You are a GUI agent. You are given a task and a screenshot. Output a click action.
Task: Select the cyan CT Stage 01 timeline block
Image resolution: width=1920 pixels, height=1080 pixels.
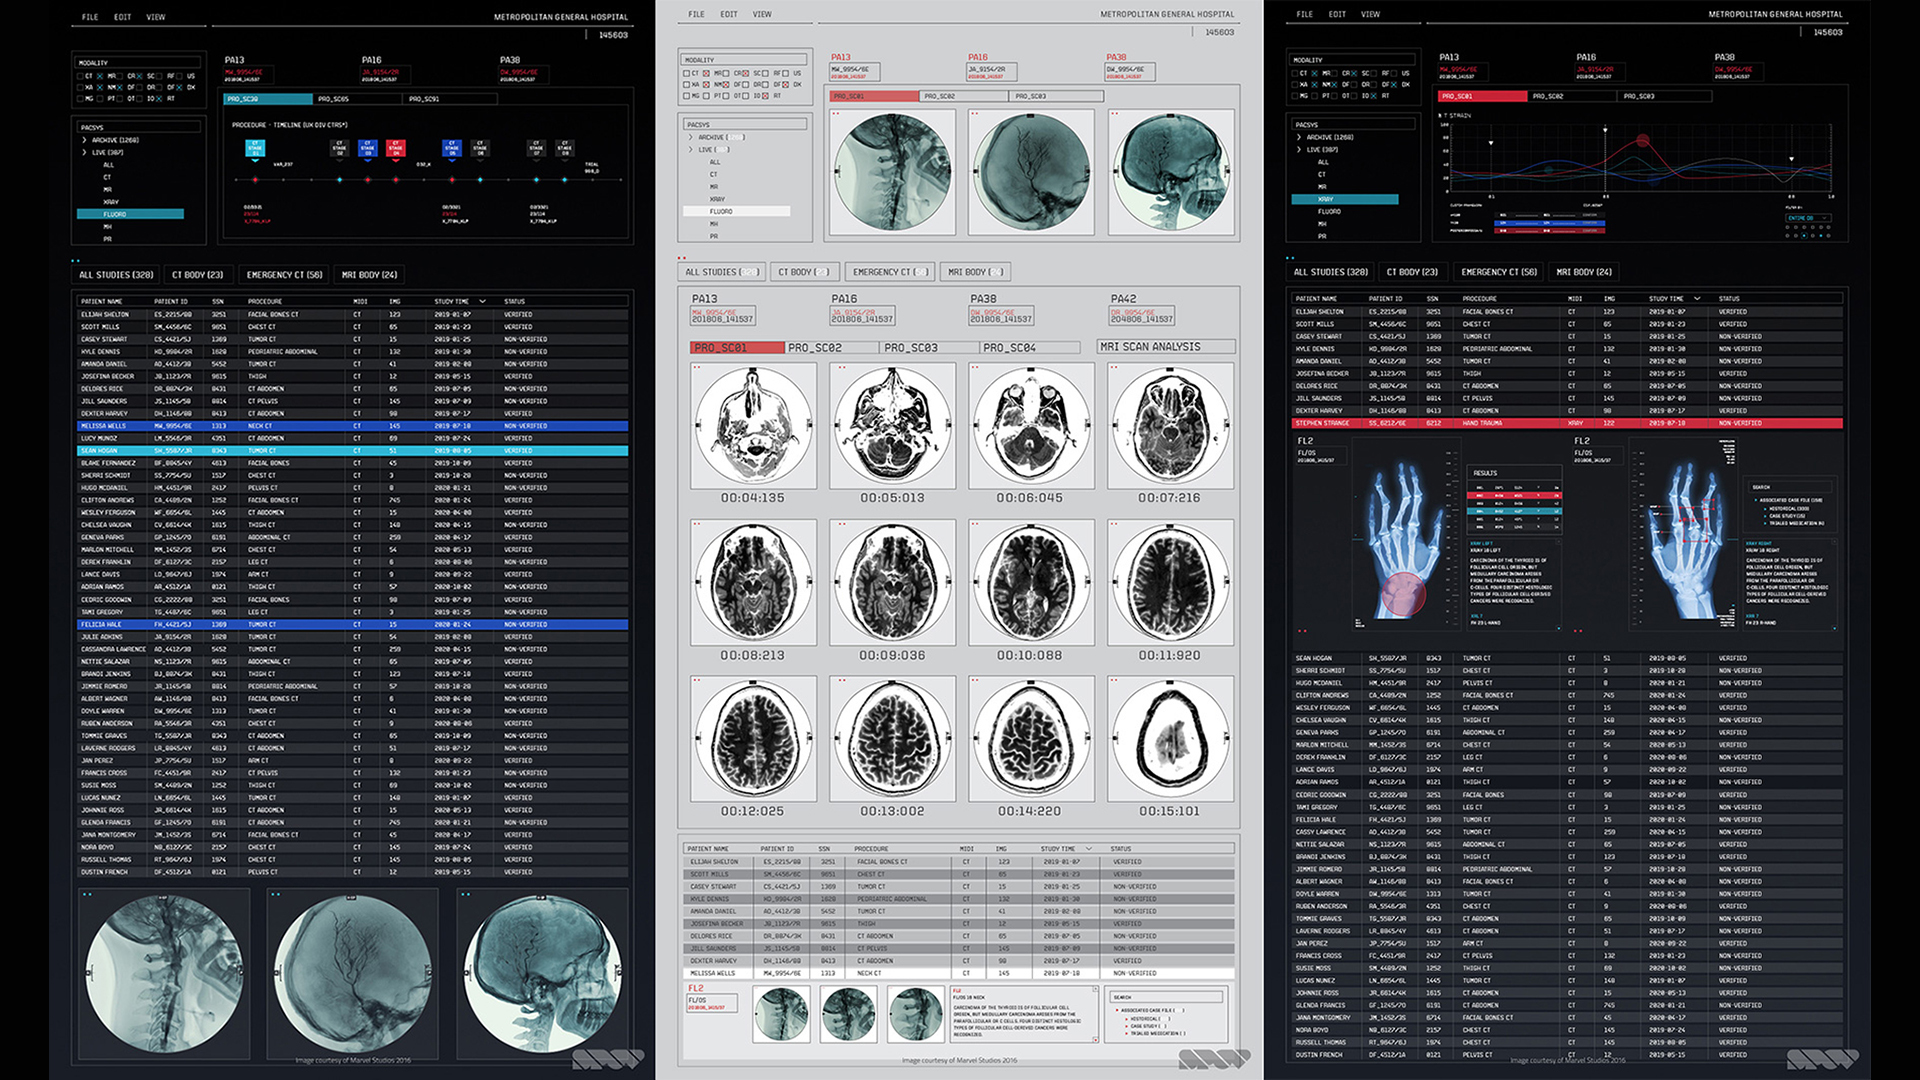tap(255, 147)
